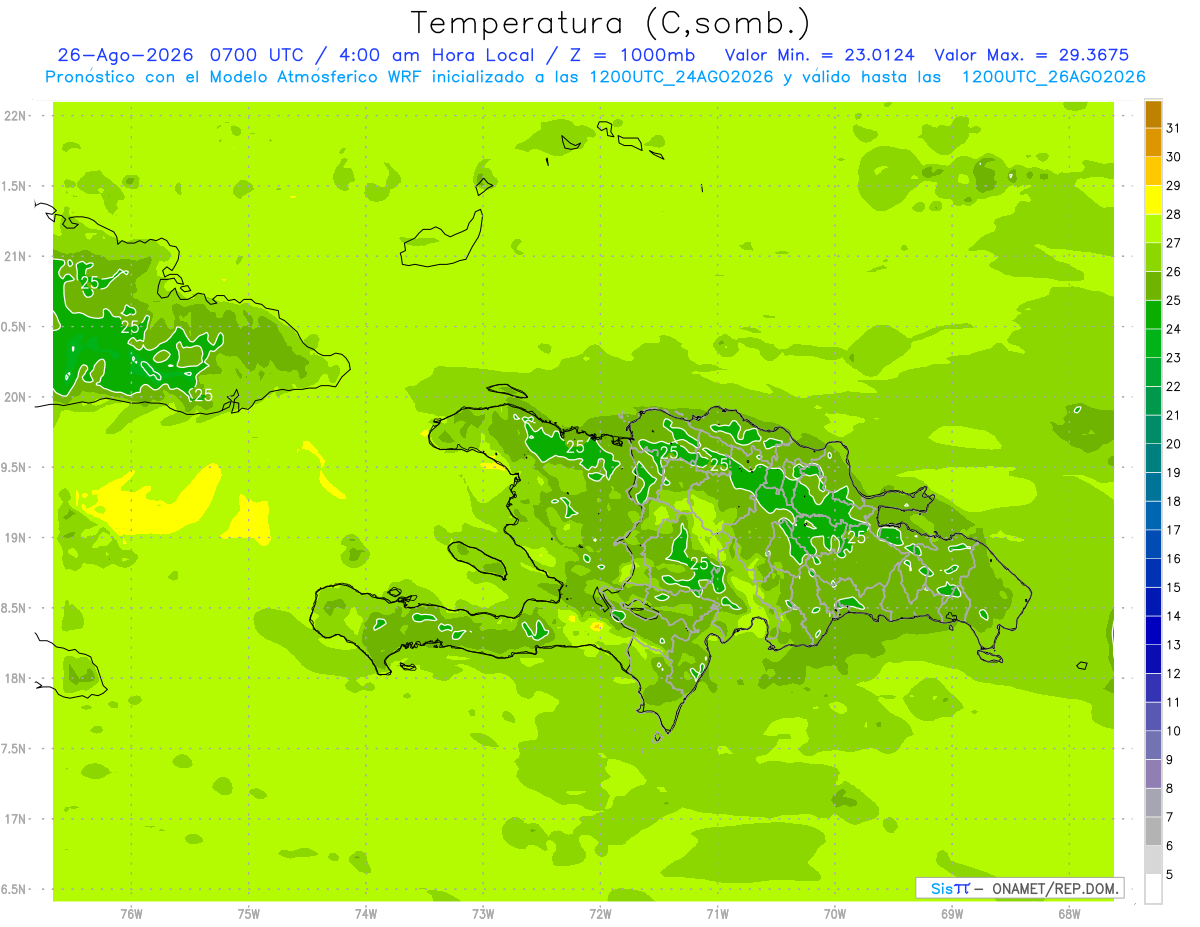Screen dimensions: 1200x927
Task: Click the '75W' longitude axis label
Action: point(249,914)
